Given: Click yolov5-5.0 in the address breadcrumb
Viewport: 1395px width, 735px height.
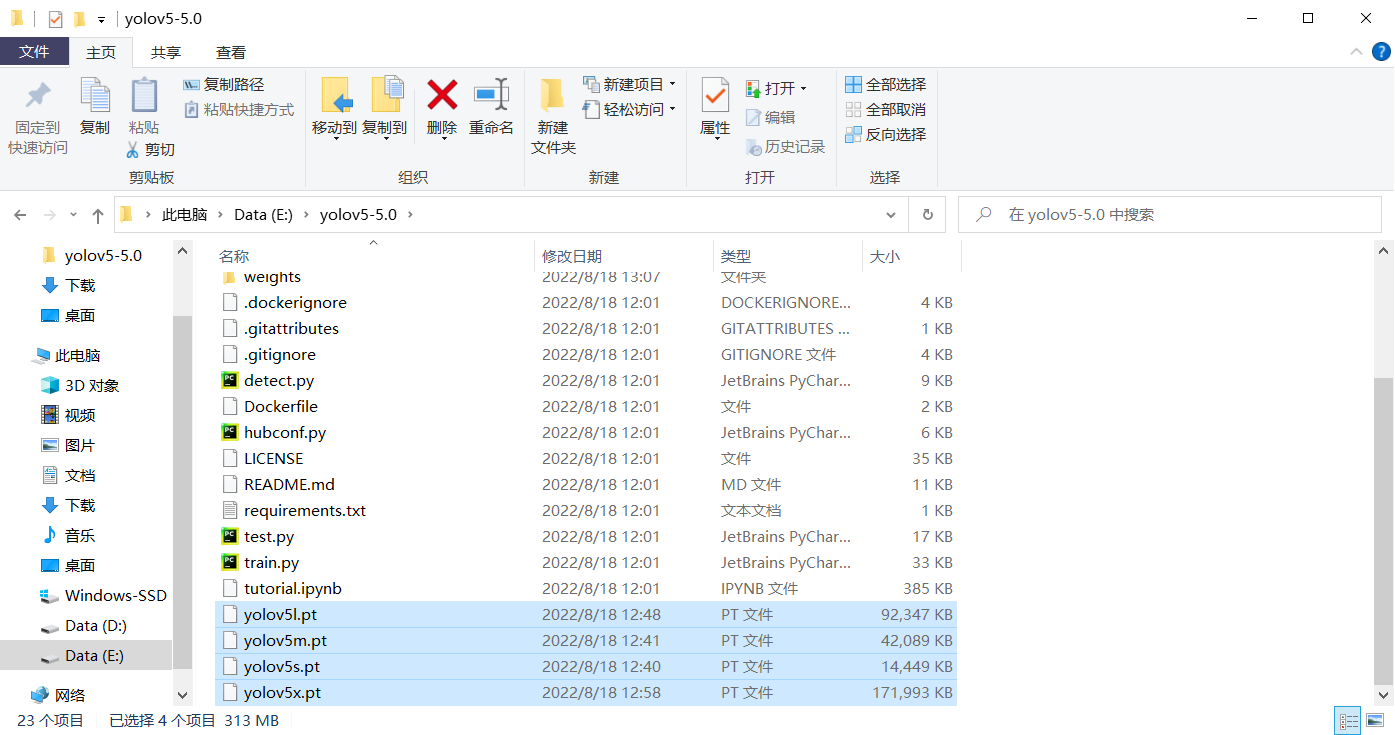Looking at the screenshot, I should pos(358,214).
